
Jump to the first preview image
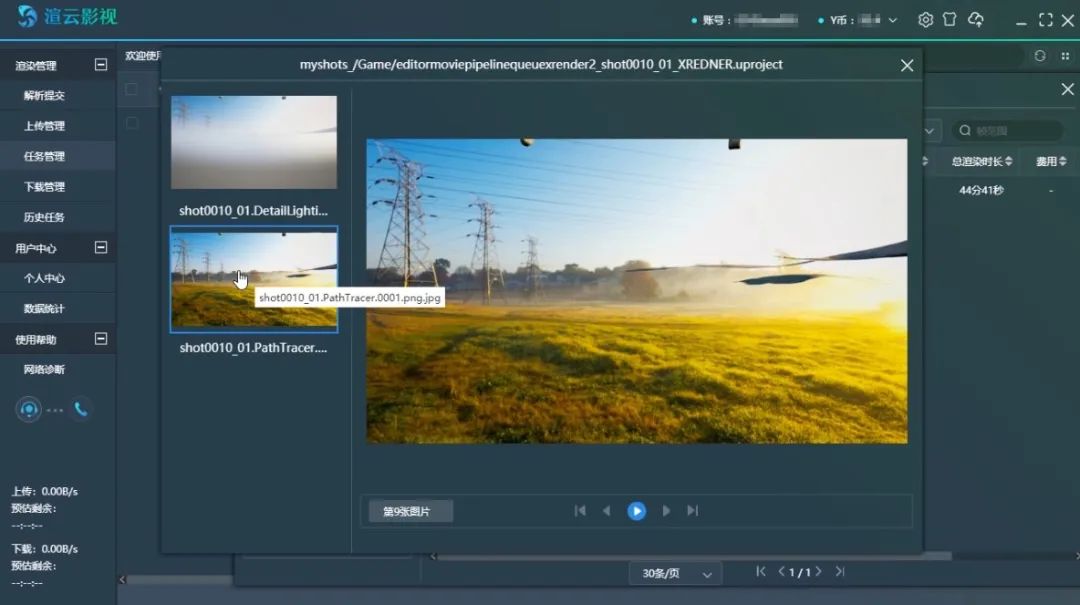coord(580,511)
